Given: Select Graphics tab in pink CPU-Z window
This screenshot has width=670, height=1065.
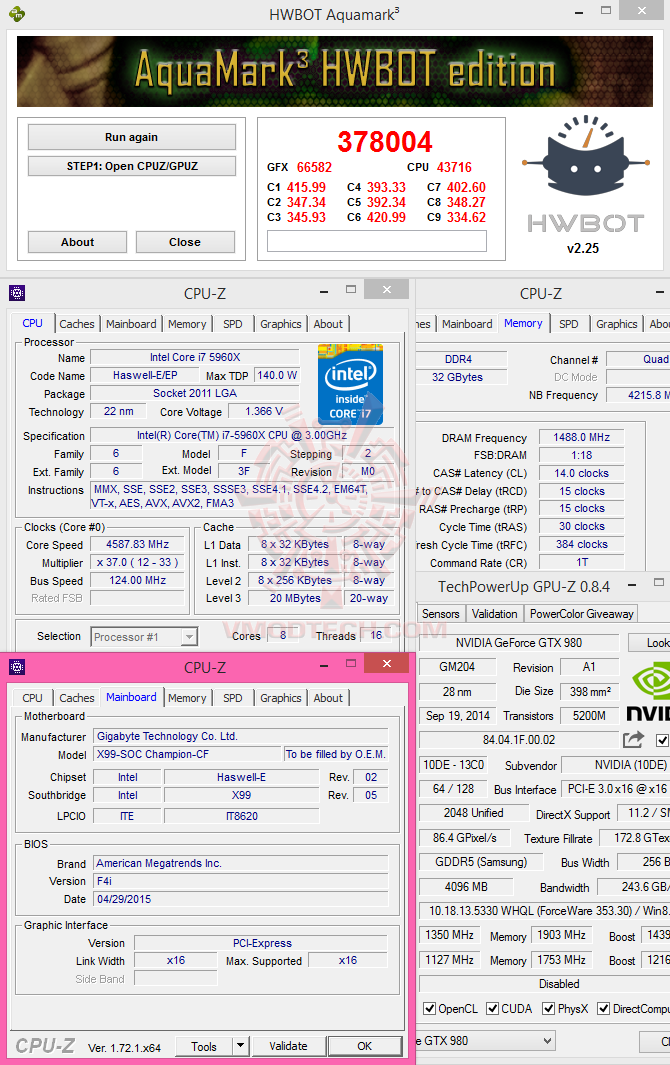Looking at the screenshot, I should click(x=281, y=698).
